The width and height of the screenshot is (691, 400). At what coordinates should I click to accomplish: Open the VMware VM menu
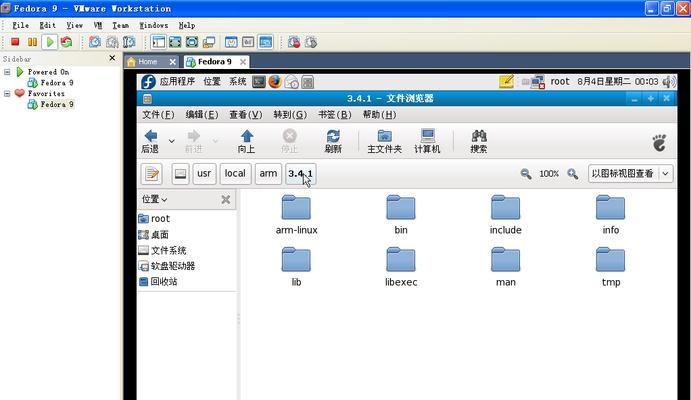[x=97, y=25]
